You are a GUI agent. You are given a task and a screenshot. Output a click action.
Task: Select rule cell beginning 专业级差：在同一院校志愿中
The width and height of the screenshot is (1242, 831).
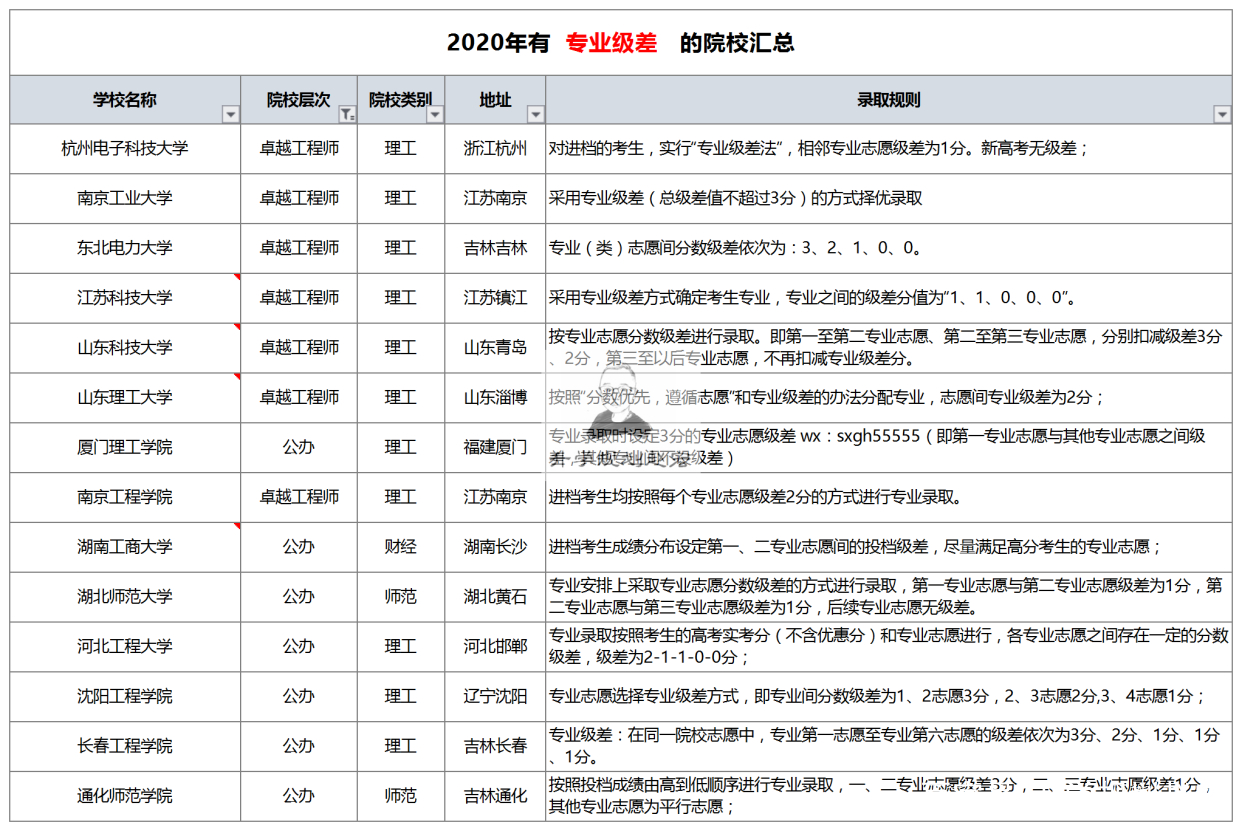(889, 746)
